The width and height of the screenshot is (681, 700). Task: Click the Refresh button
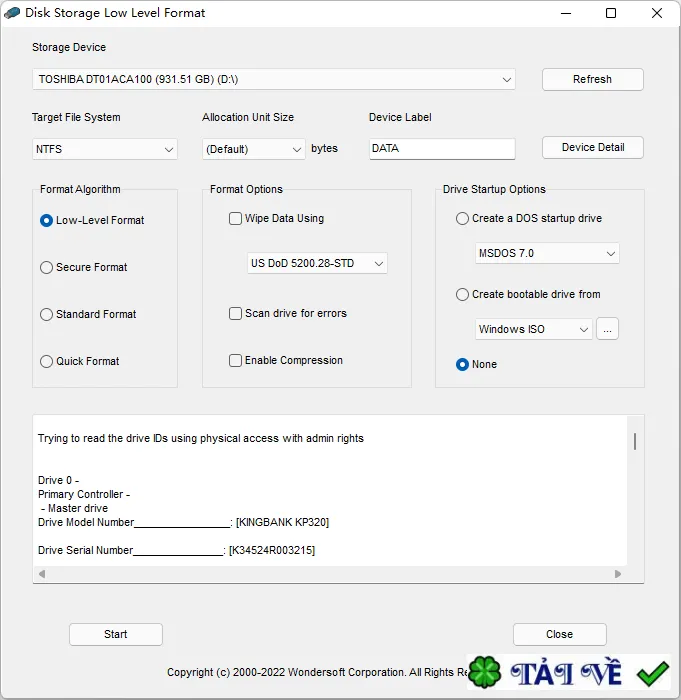[x=593, y=79]
